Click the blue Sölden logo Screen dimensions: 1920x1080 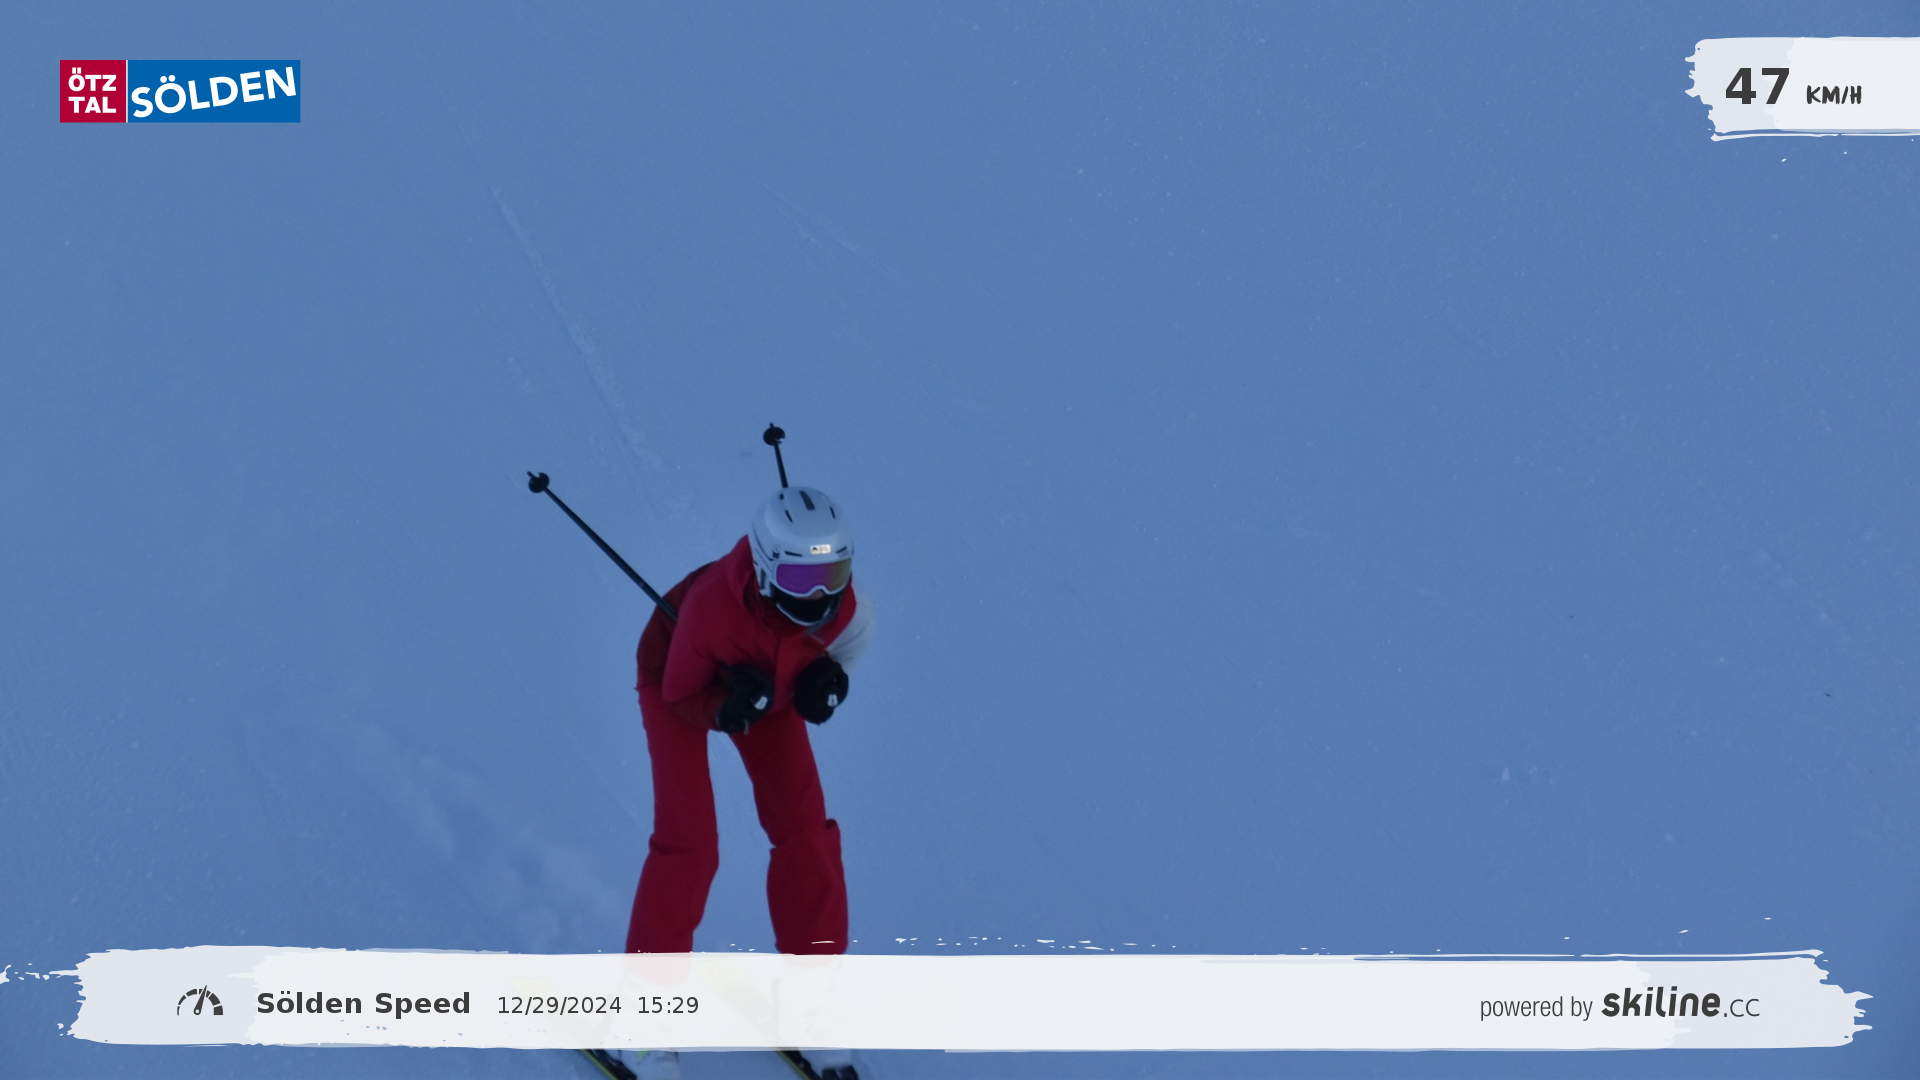pos(214,91)
